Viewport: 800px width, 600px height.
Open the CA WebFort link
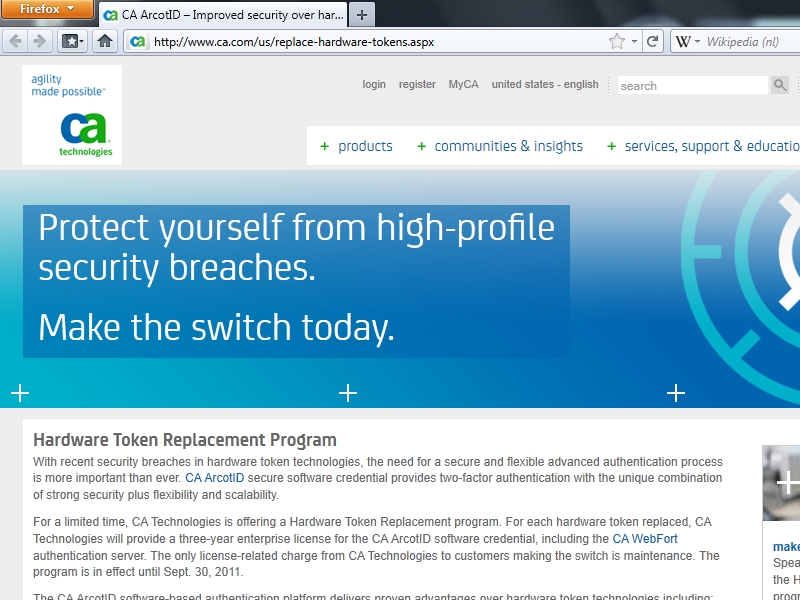(645, 539)
